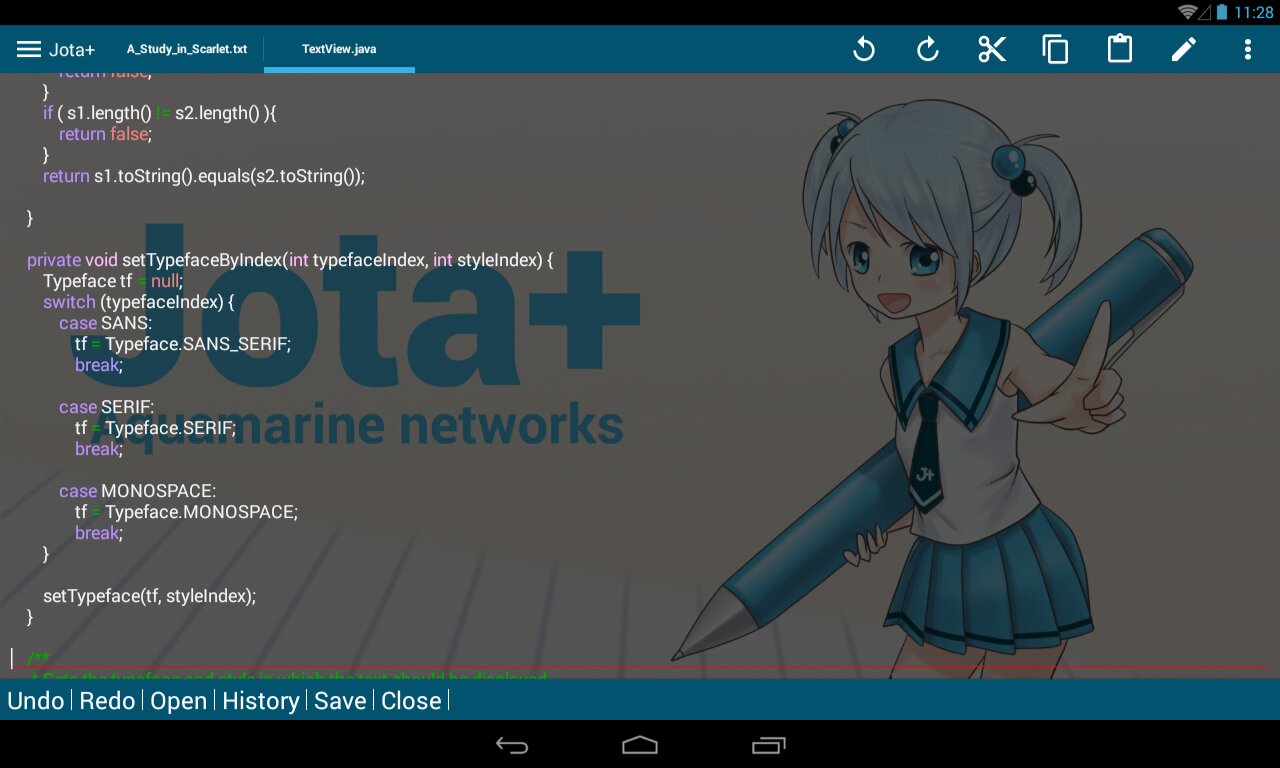1280x768 pixels.
Task: Place cursor on the setTypeface(tf, styleIndex) line
Action: click(150, 596)
